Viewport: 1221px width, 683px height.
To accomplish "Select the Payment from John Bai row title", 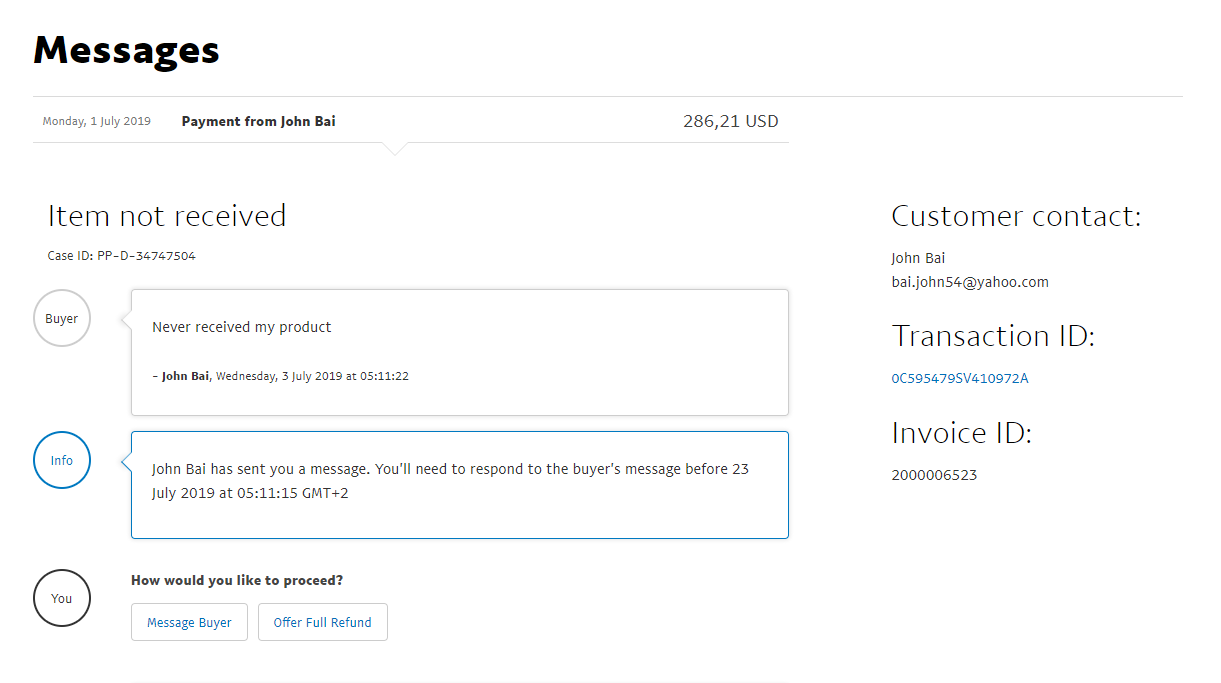I will coord(258,122).
